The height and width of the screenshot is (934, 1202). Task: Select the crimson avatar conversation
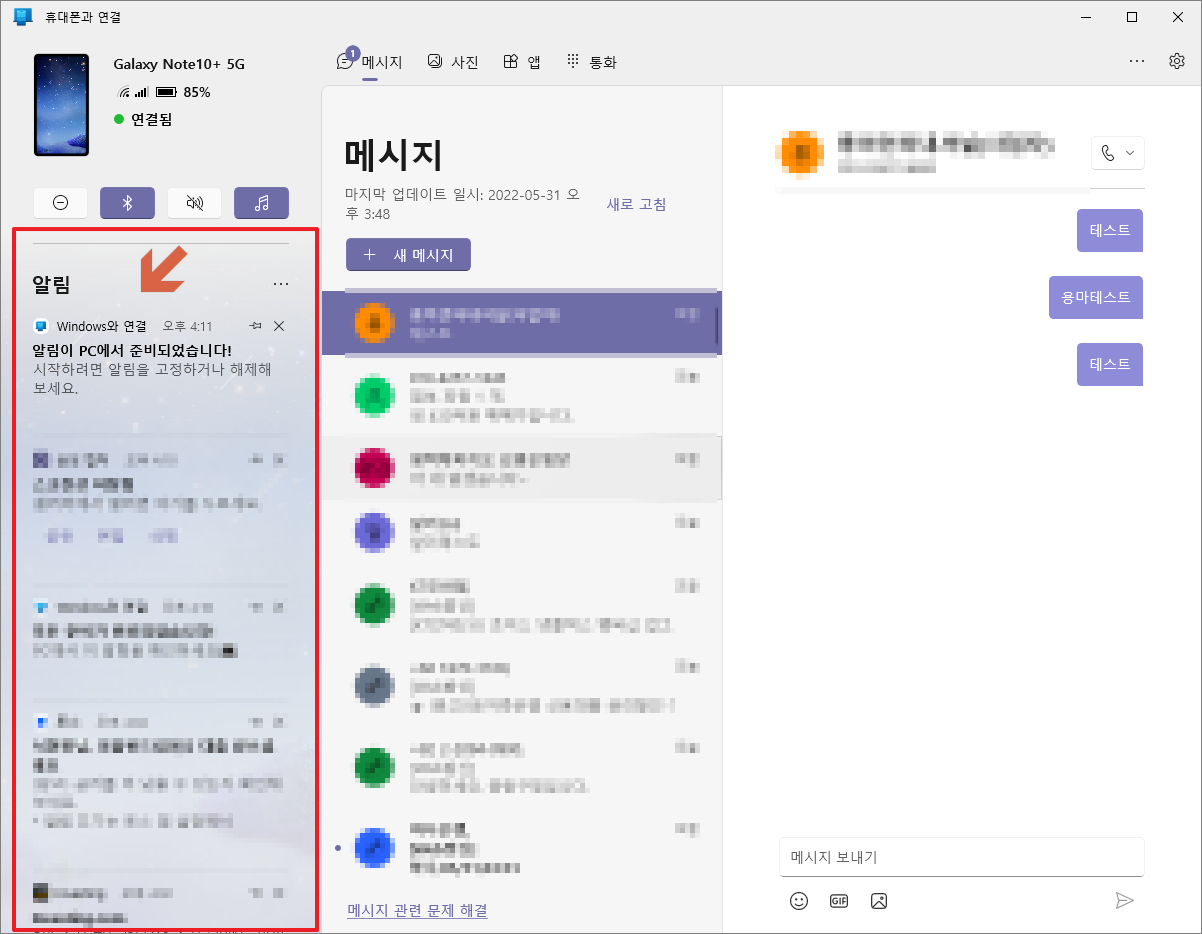click(521, 467)
